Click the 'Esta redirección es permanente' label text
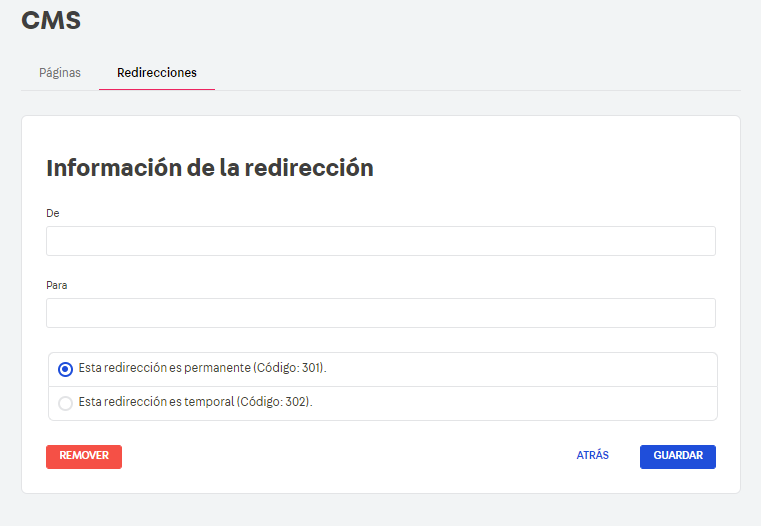Viewport: 761px width, 526px height. [165, 368]
